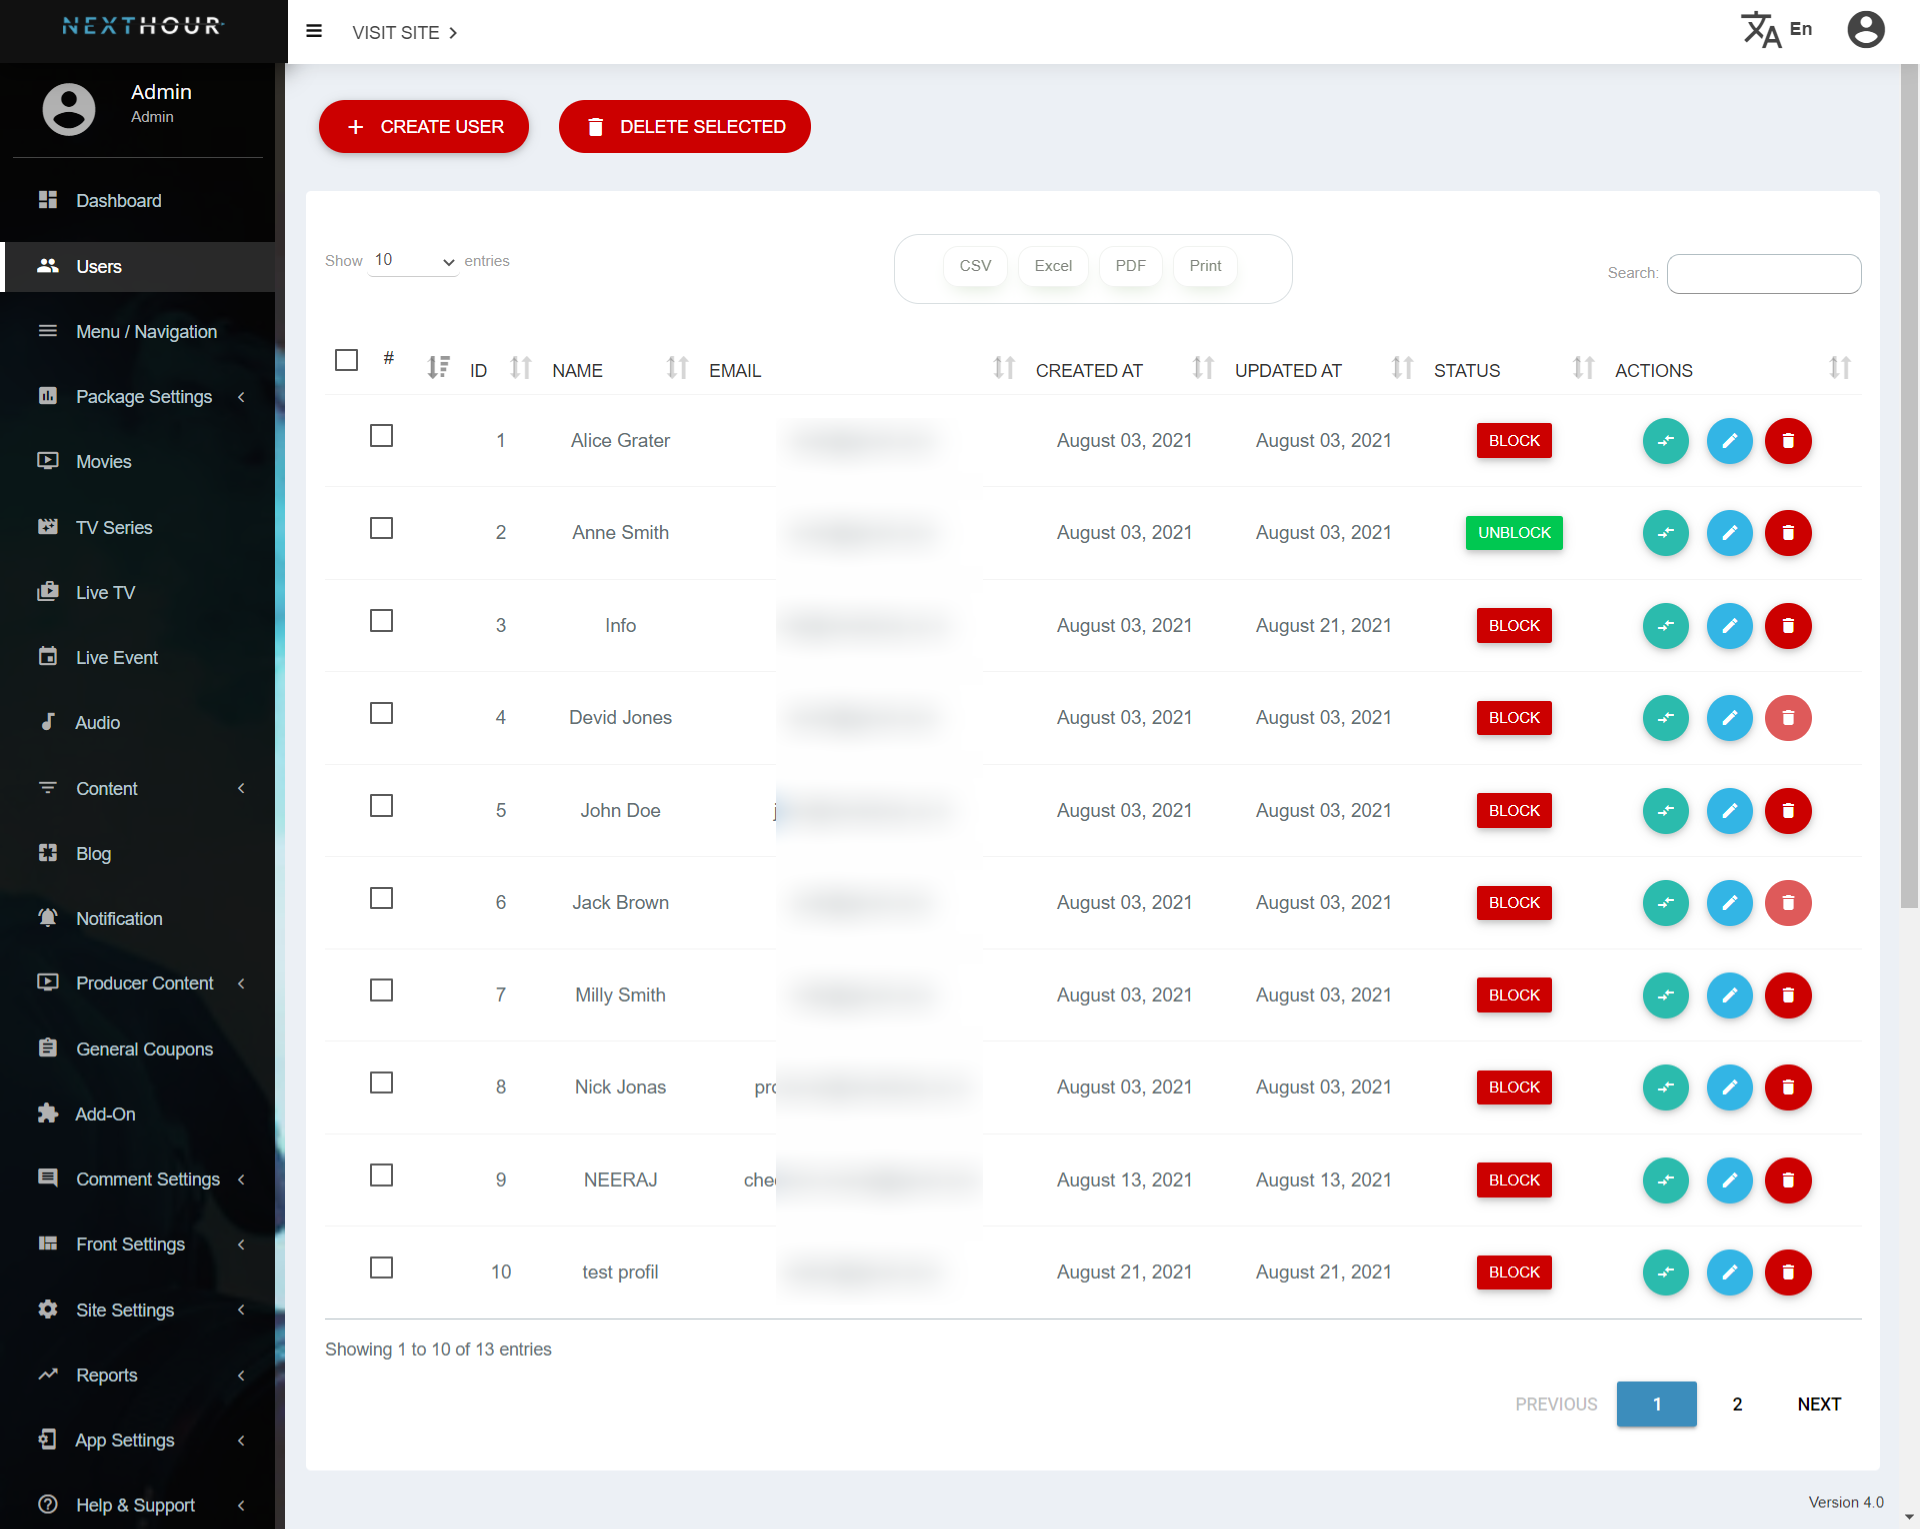The width and height of the screenshot is (1920, 1530).
Task: Open the Show entries count dropdown
Action: [413, 261]
